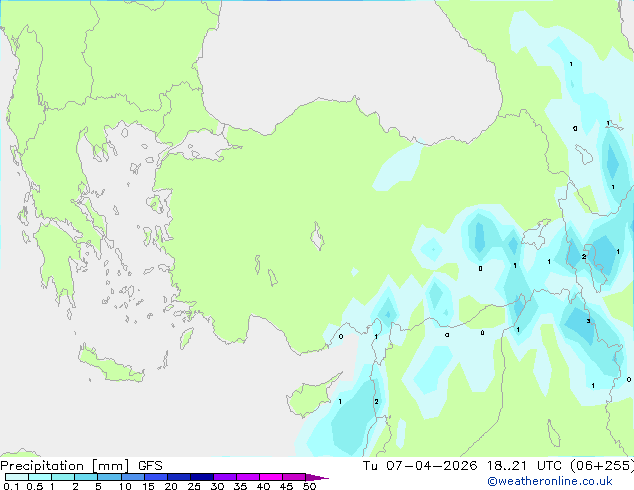Click the island of Cyprus on the map
634x490 pixels.
coord(311,397)
